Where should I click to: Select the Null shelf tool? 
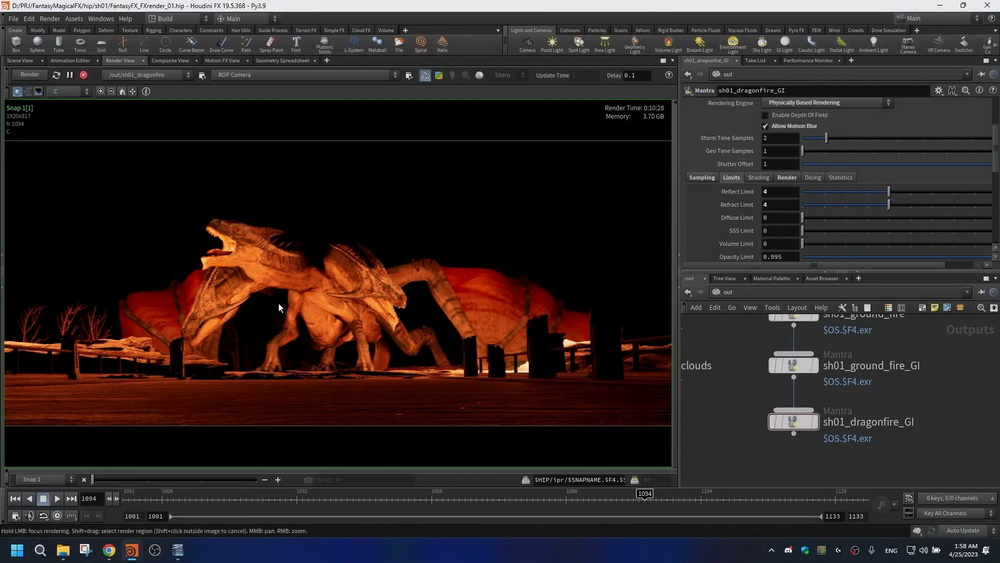click(122, 43)
